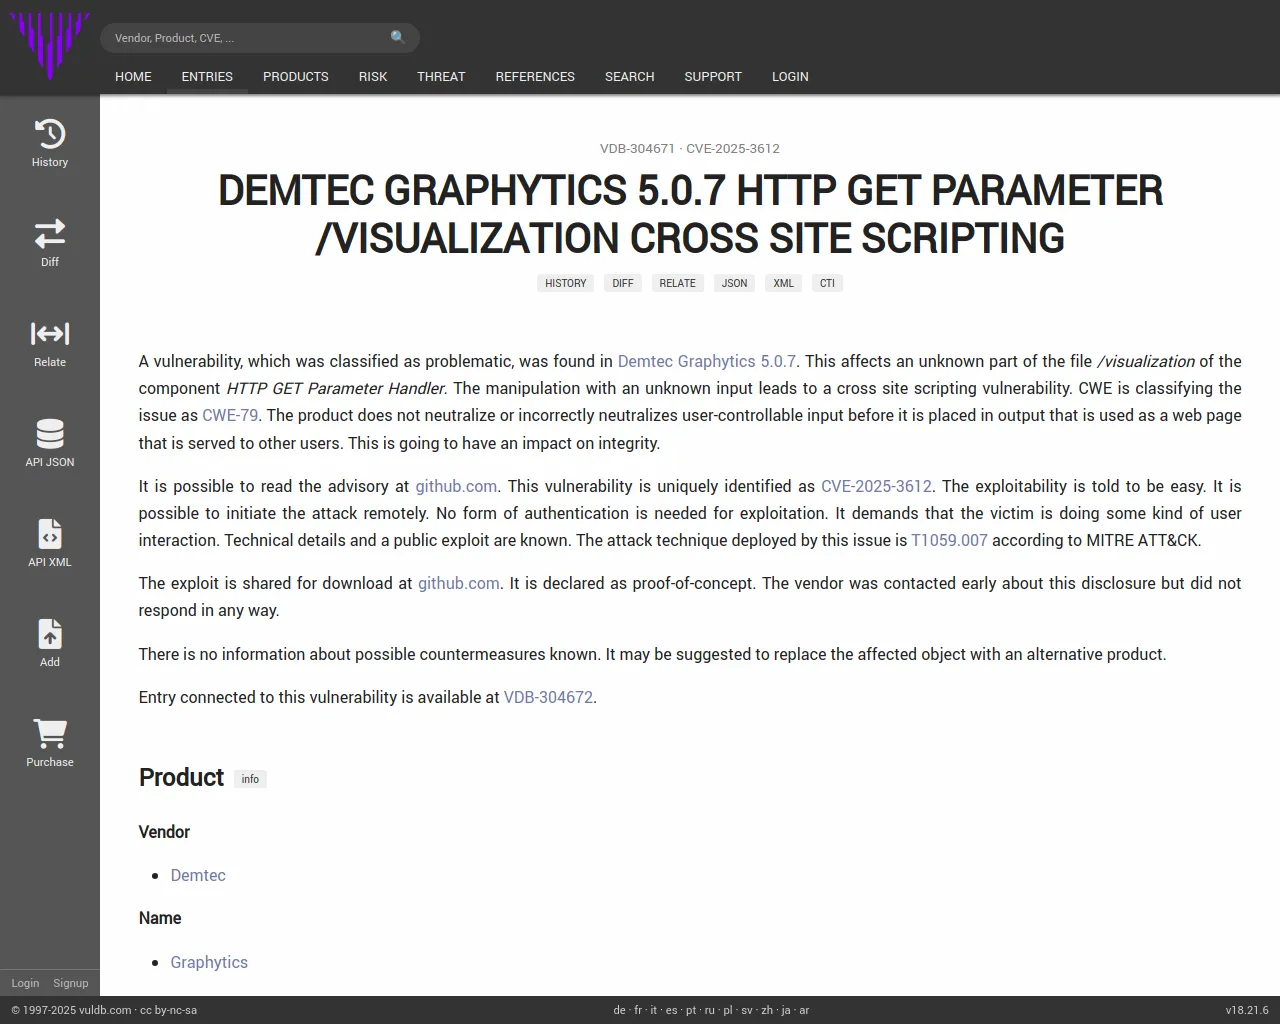Open the PRODUCTS menu
The height and width of the screenshot is (1024, 1280).
296,76
